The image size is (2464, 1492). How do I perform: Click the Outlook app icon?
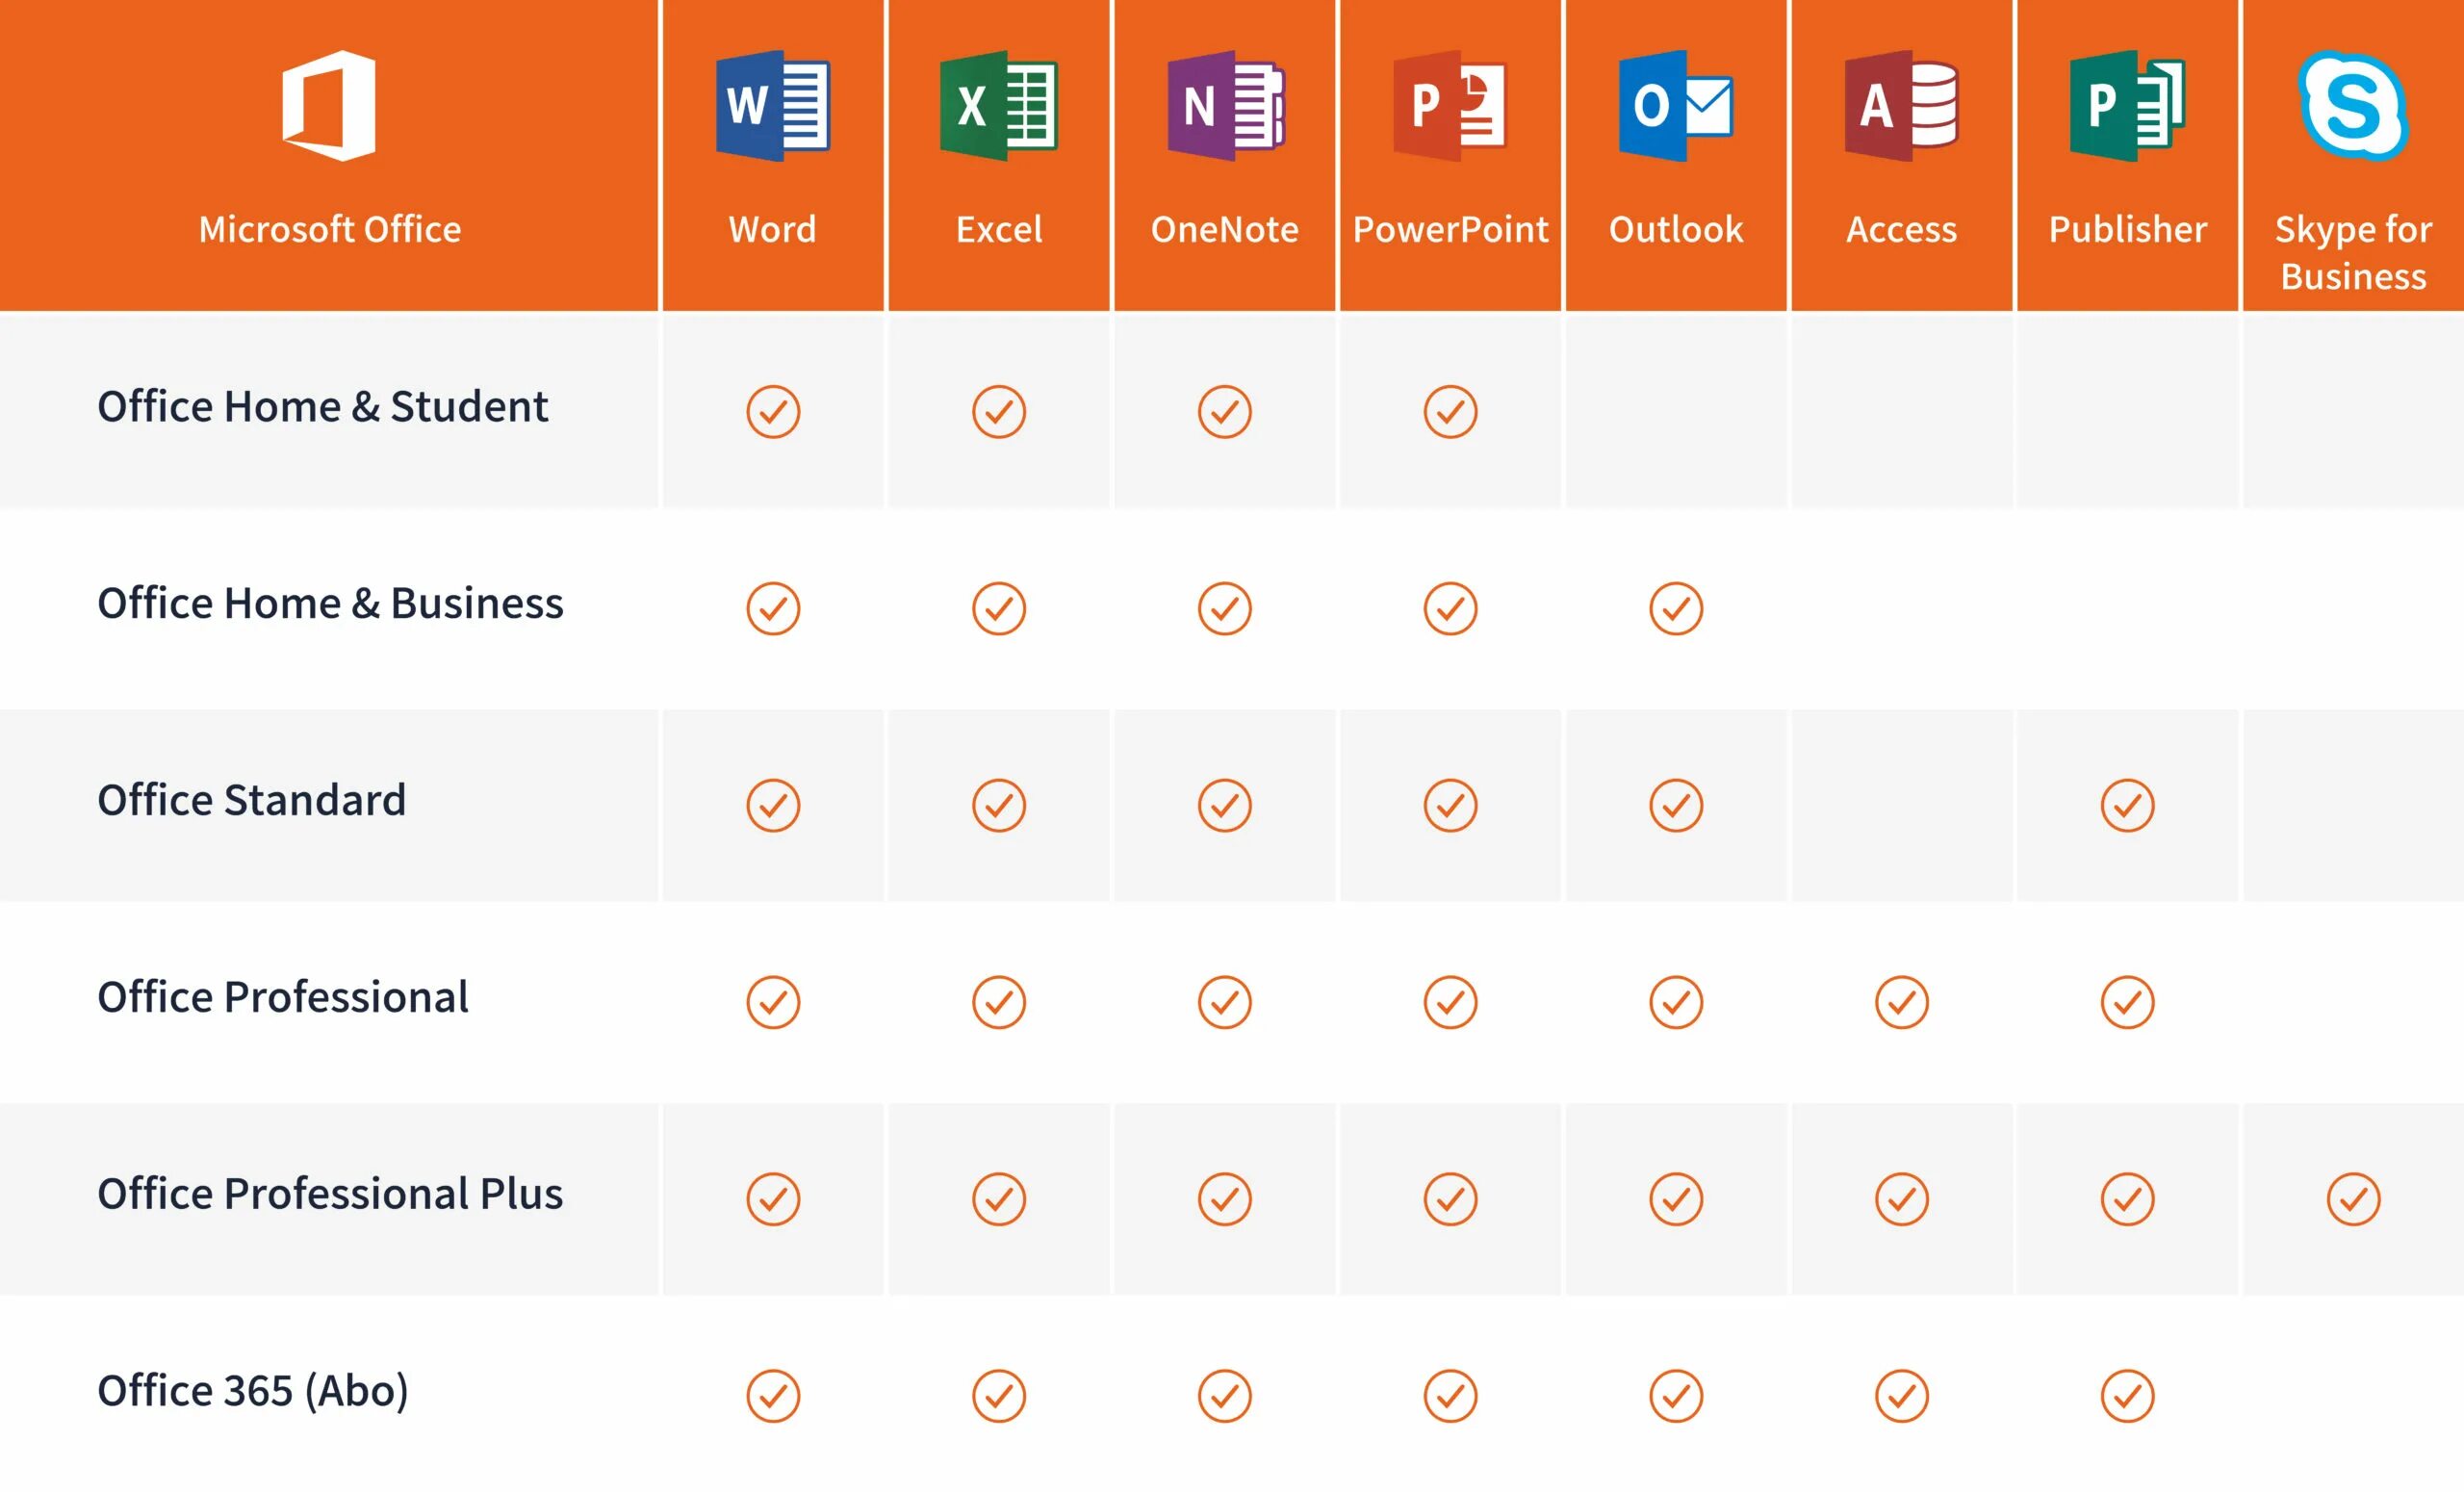1676,106
